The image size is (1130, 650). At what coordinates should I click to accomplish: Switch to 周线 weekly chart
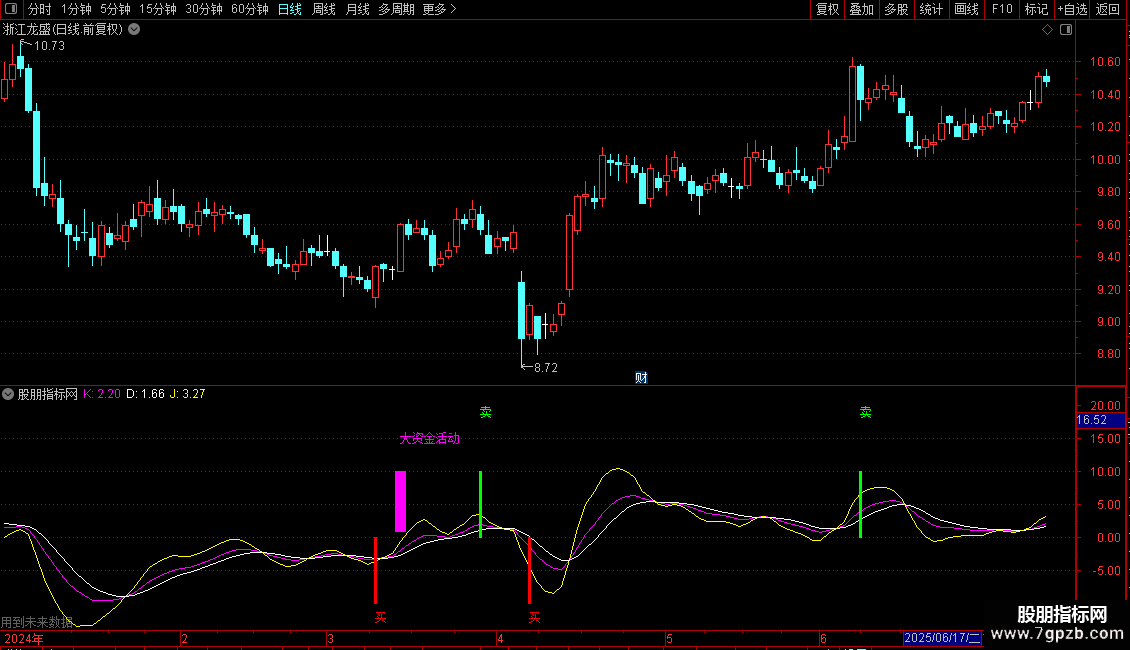pyautogui.click(x=324, y=9)
